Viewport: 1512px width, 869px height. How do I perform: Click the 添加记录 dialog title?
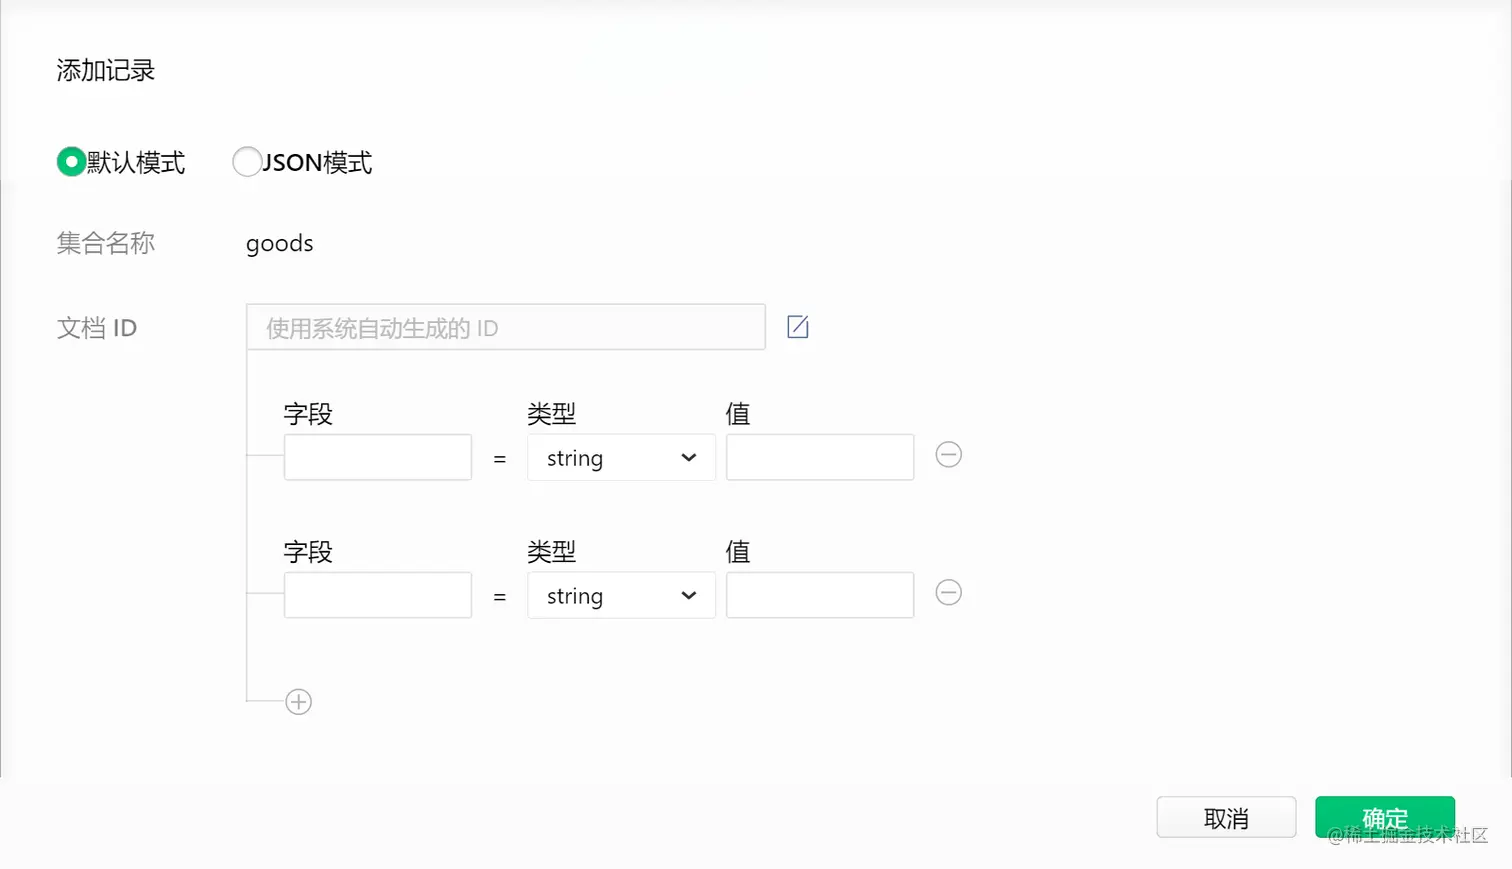[106, 71]
